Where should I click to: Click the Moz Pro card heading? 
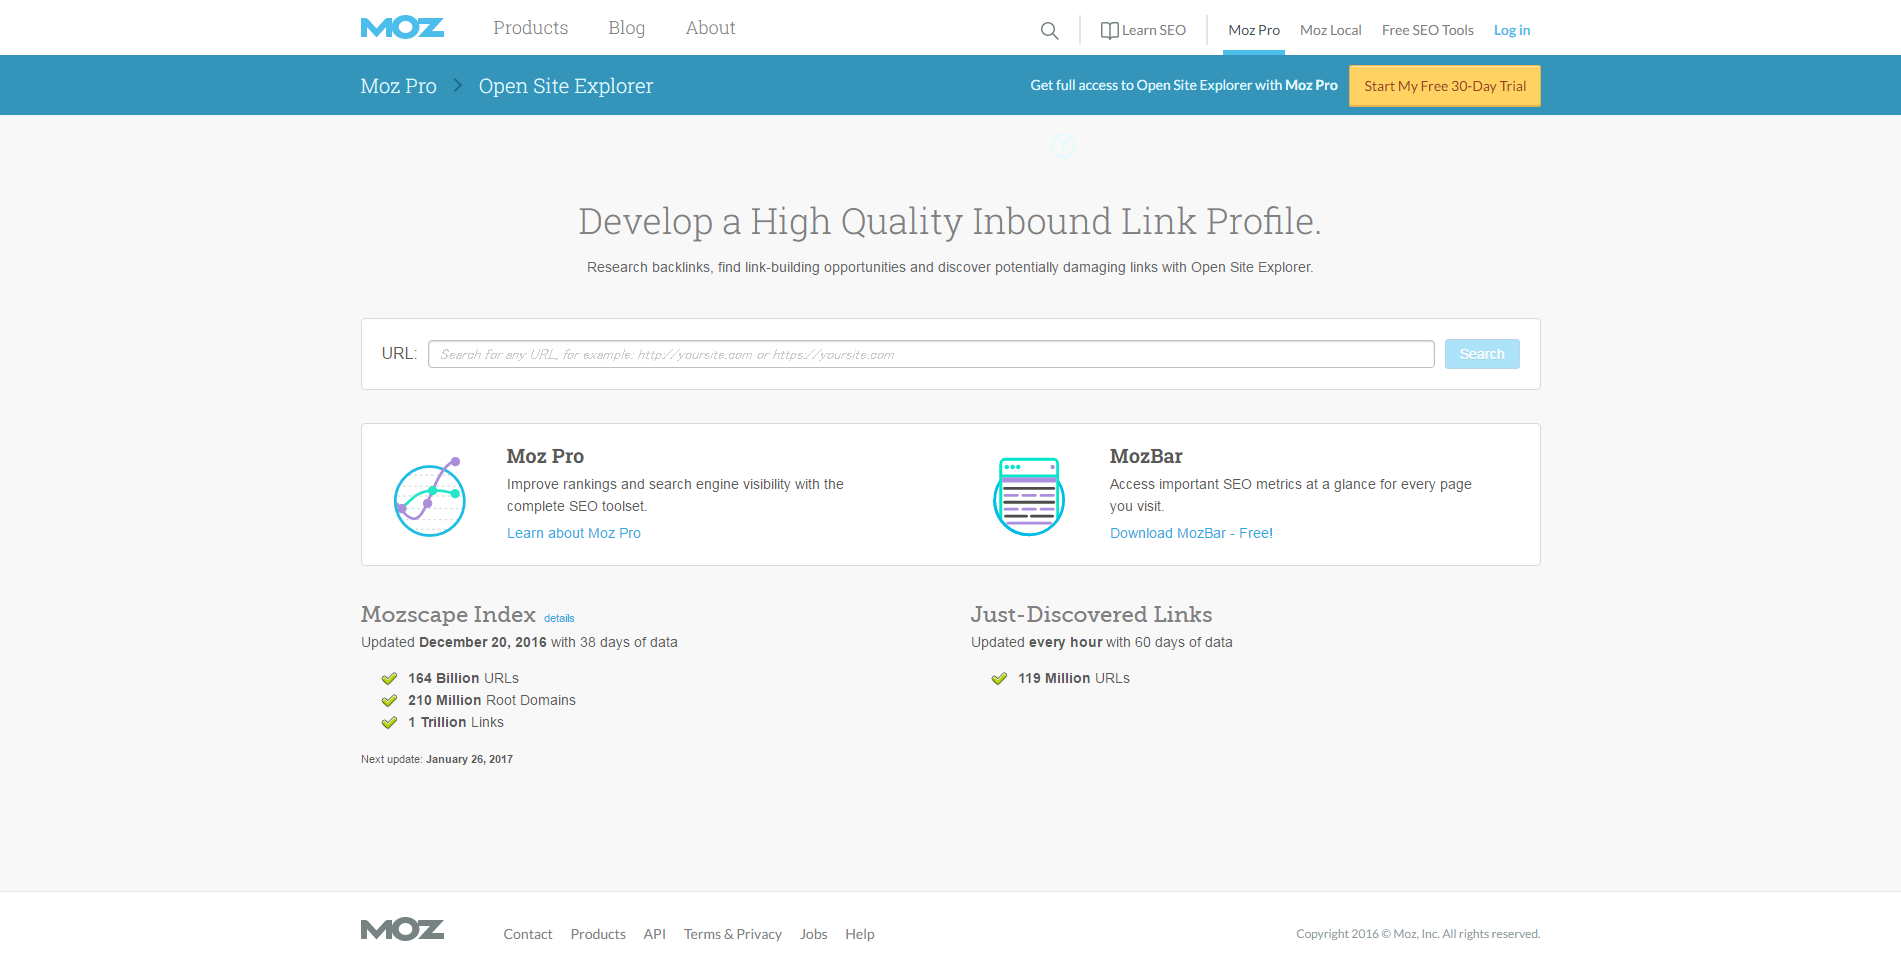pos(545,456)
